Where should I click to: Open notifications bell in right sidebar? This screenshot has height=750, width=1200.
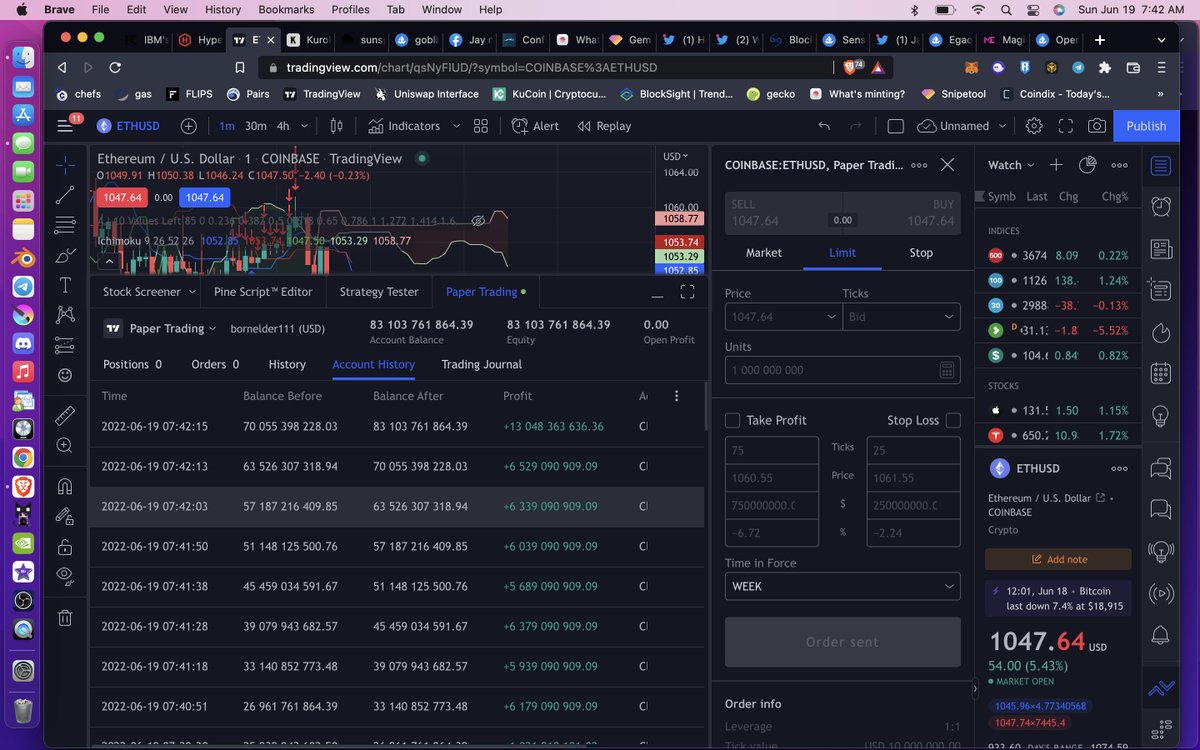[x=1161, y=635]
